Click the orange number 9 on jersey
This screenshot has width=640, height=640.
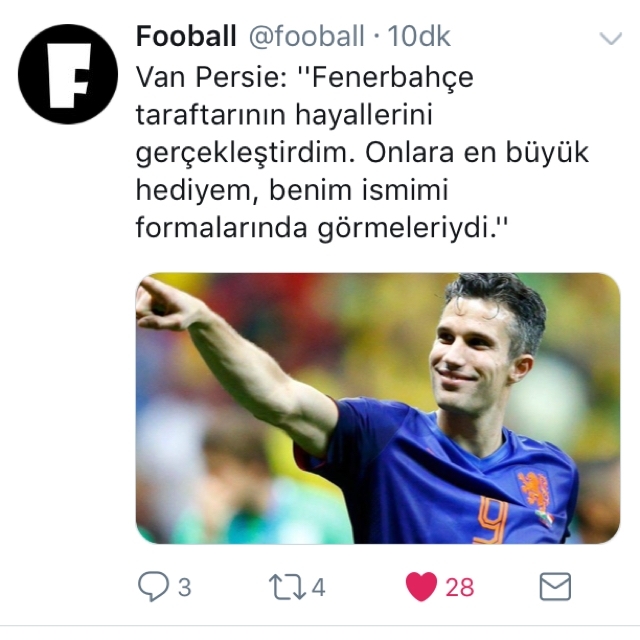click(x=493, y=519)
